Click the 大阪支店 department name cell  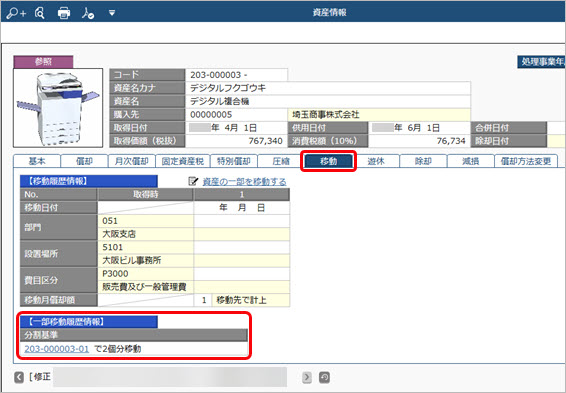coord(145,234)
